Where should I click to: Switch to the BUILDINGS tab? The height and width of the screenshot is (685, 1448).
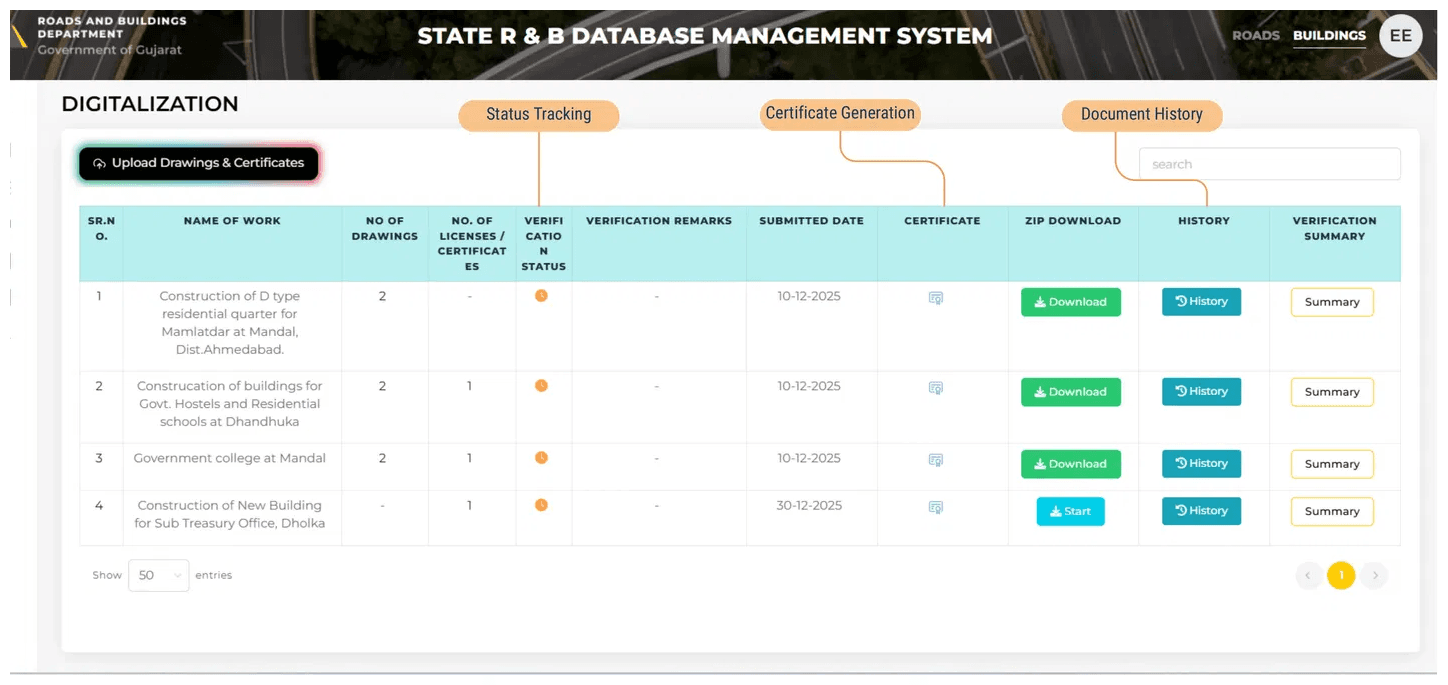pos(1329,35)
